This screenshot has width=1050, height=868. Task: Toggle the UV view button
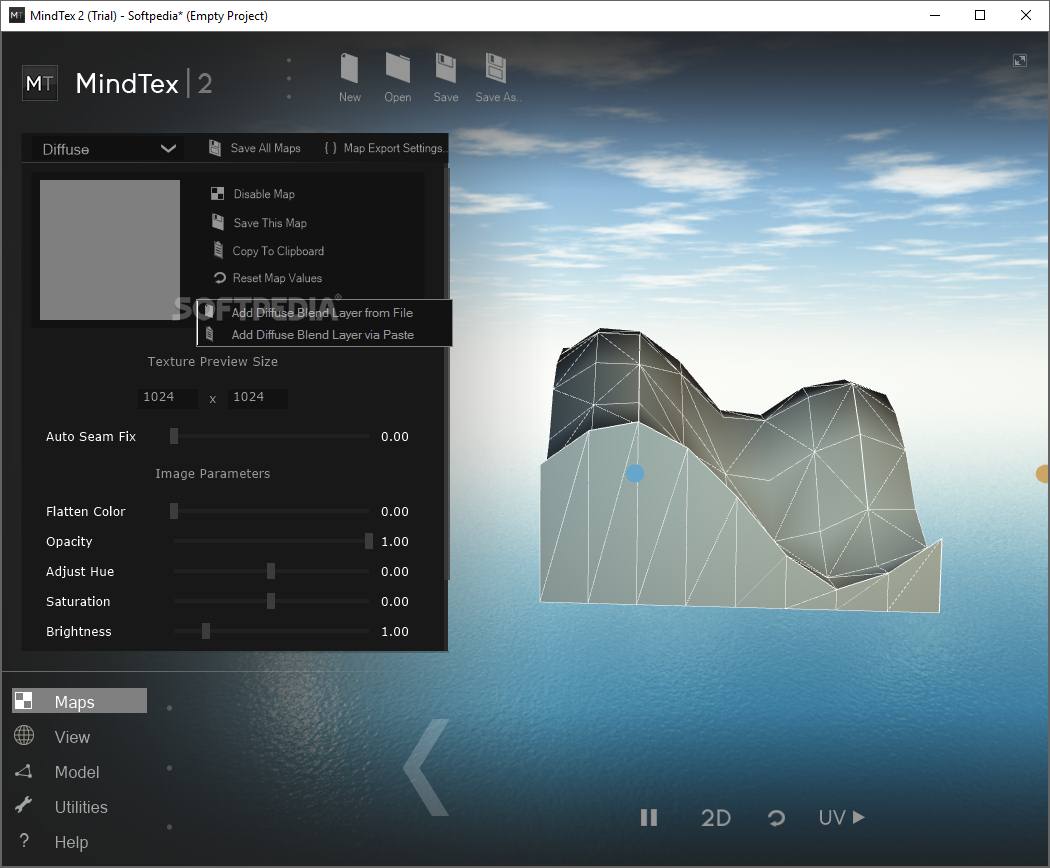tap(842, 818)
